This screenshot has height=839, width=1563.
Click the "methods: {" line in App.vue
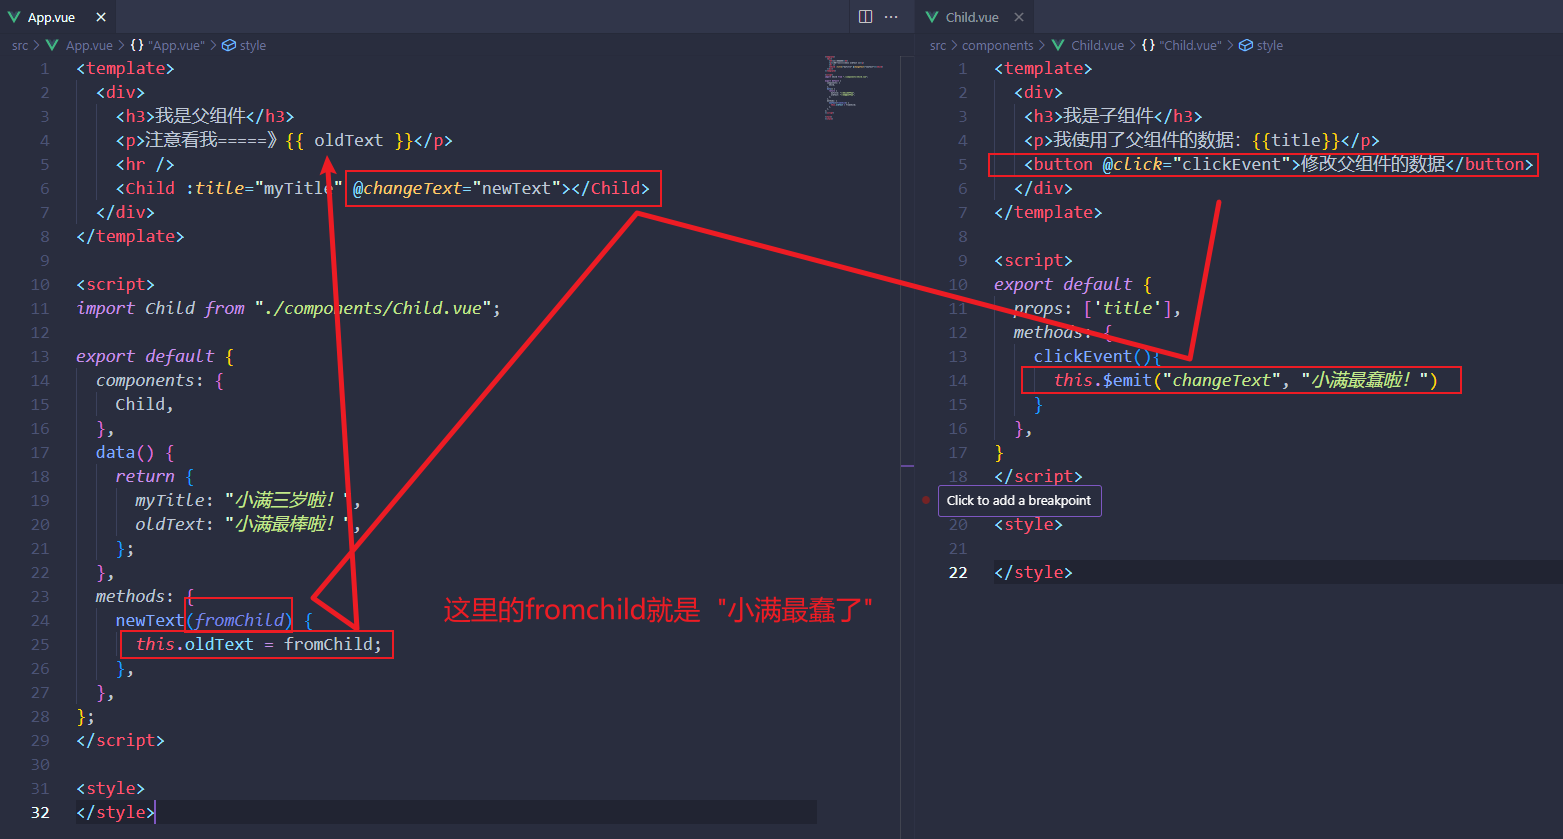pyautogui.click(x=145, y=596)
